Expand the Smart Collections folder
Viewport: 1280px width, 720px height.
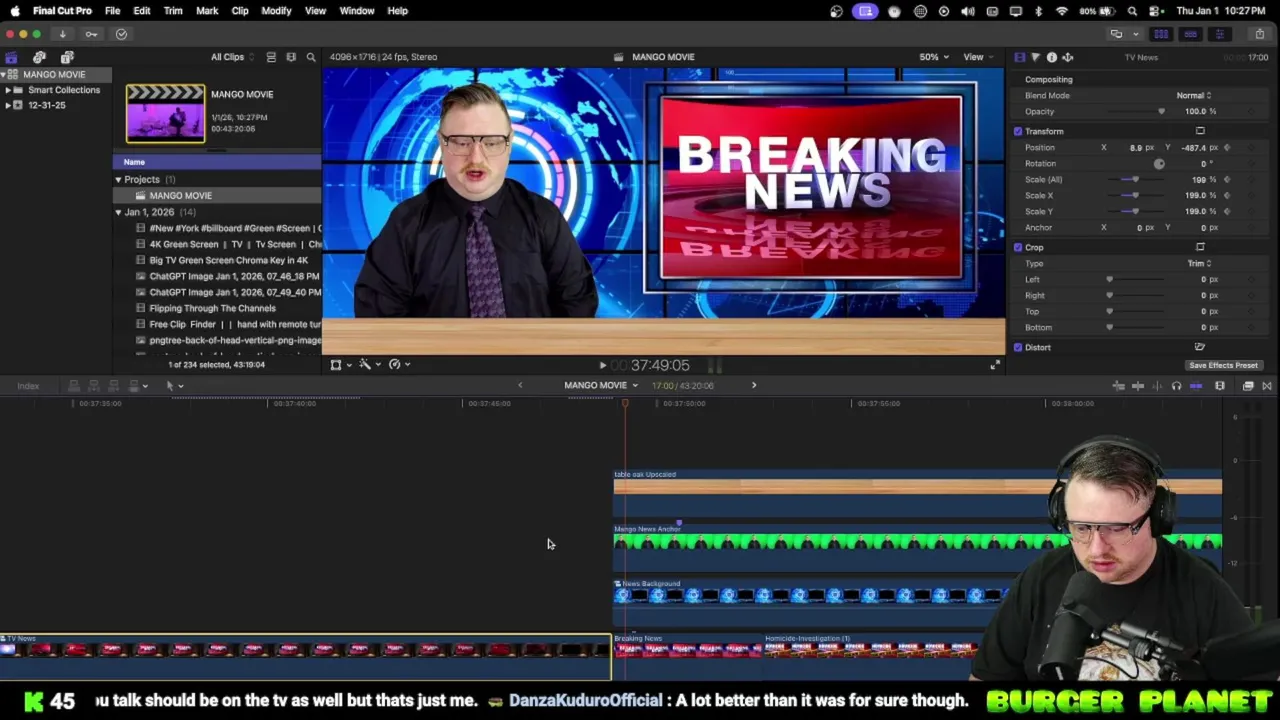click(x=7, y=90)
